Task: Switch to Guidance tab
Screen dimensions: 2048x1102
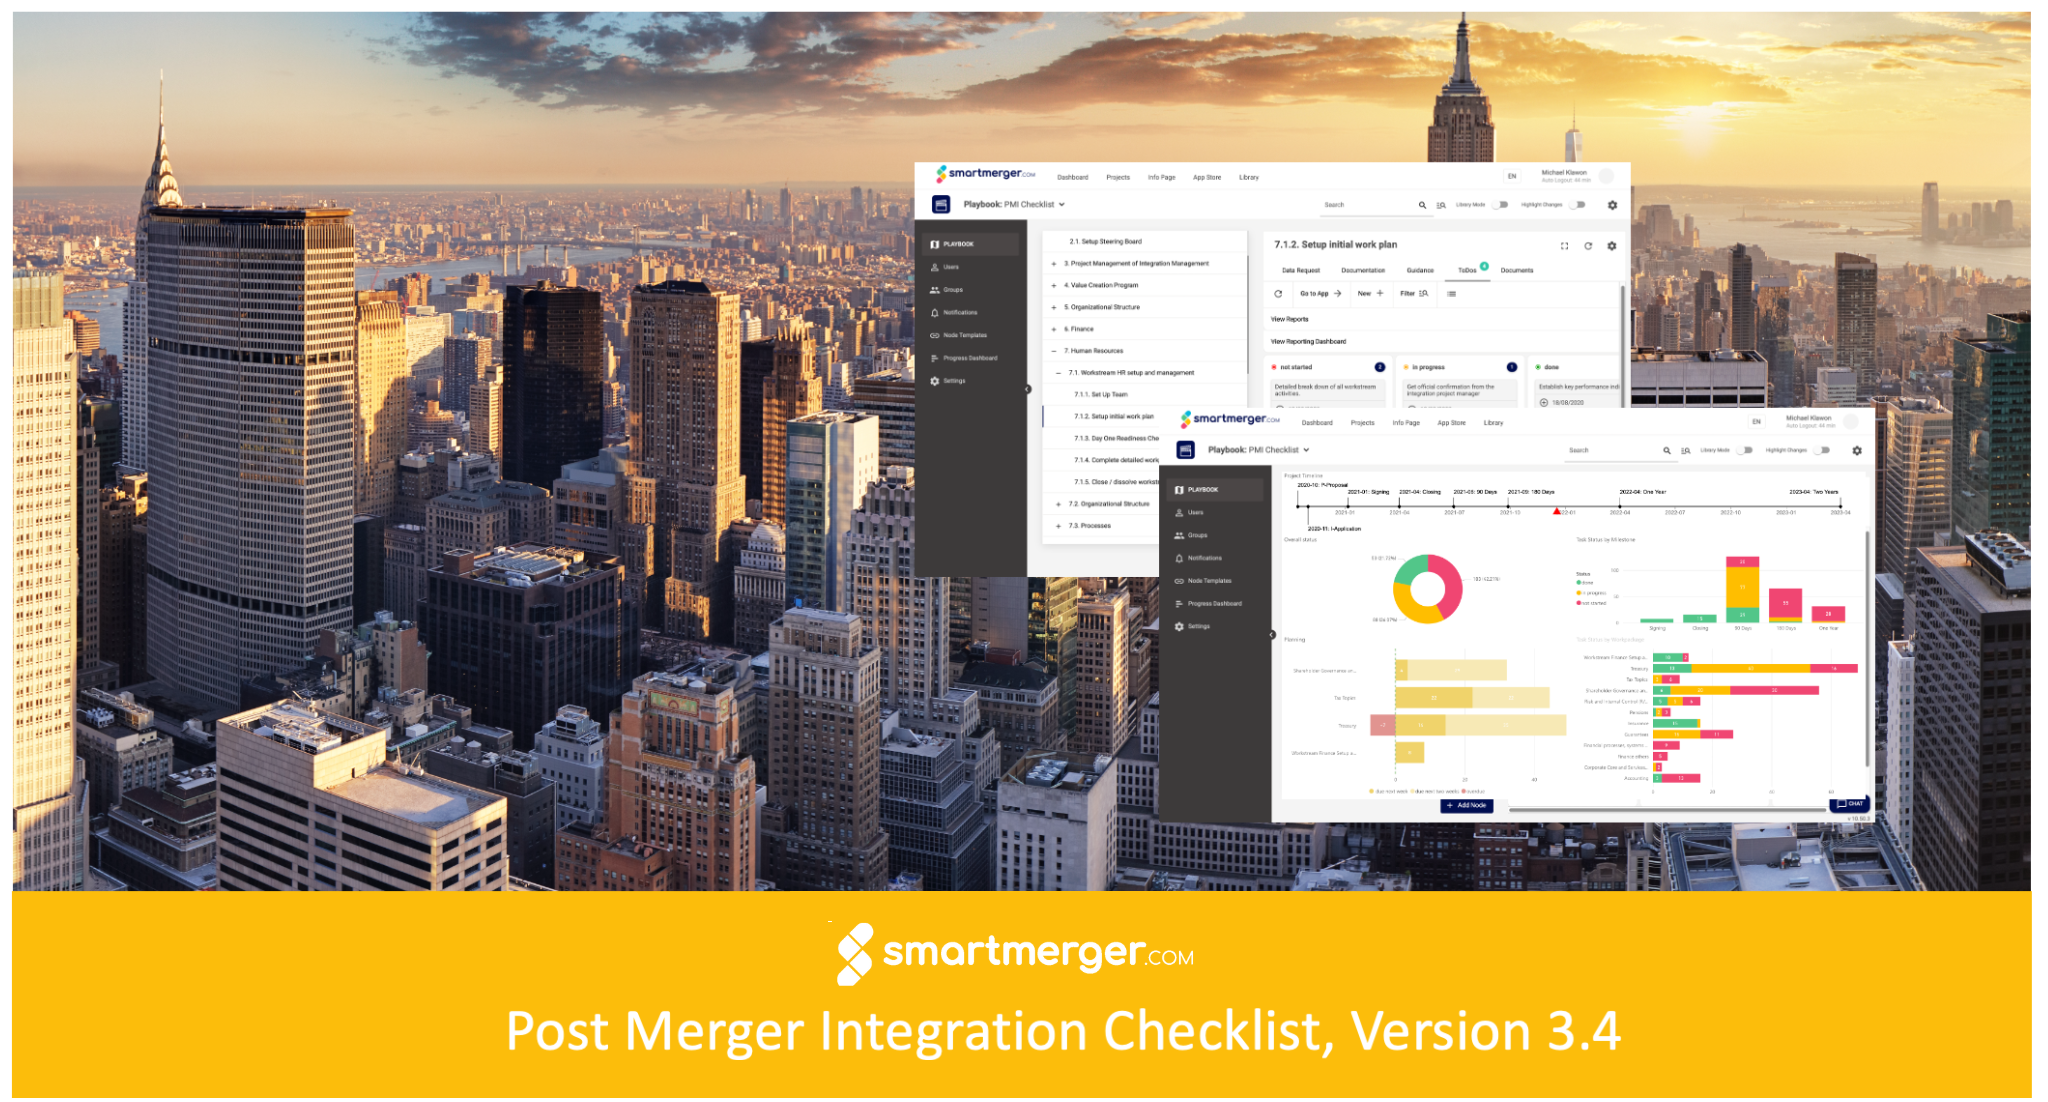Action: point(1420,270)
